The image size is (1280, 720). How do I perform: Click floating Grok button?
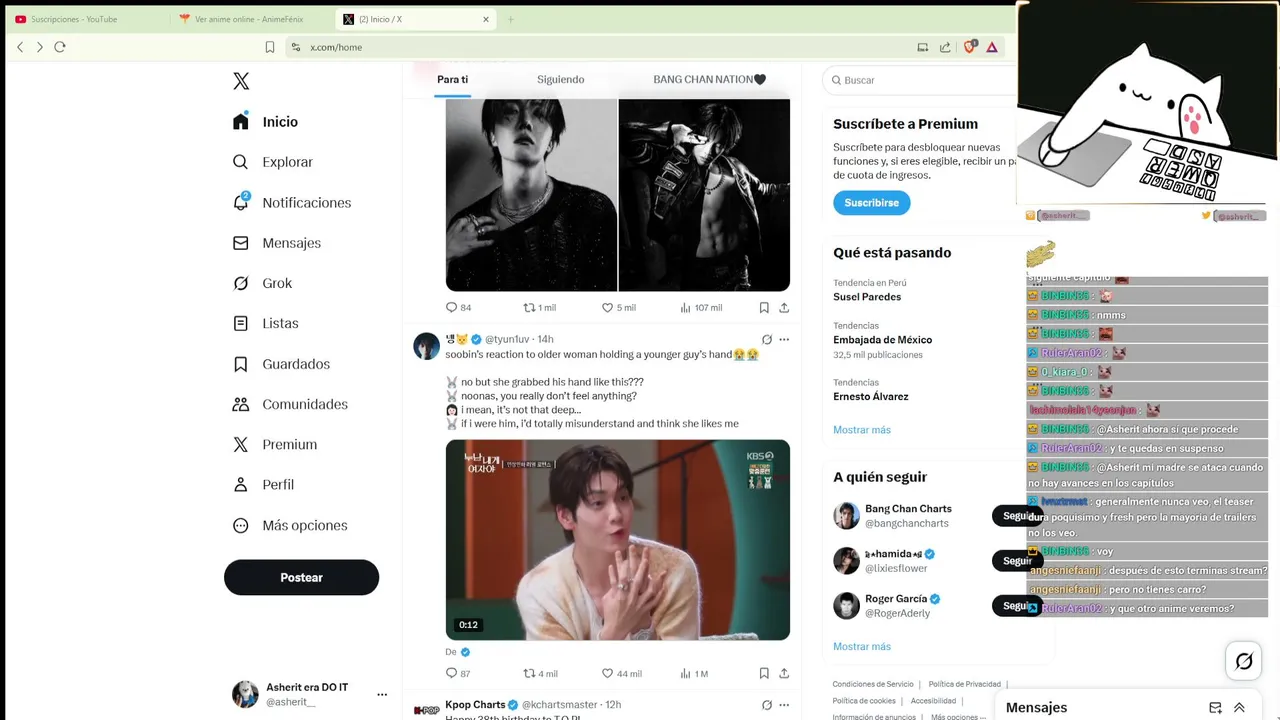[1244, 661]
